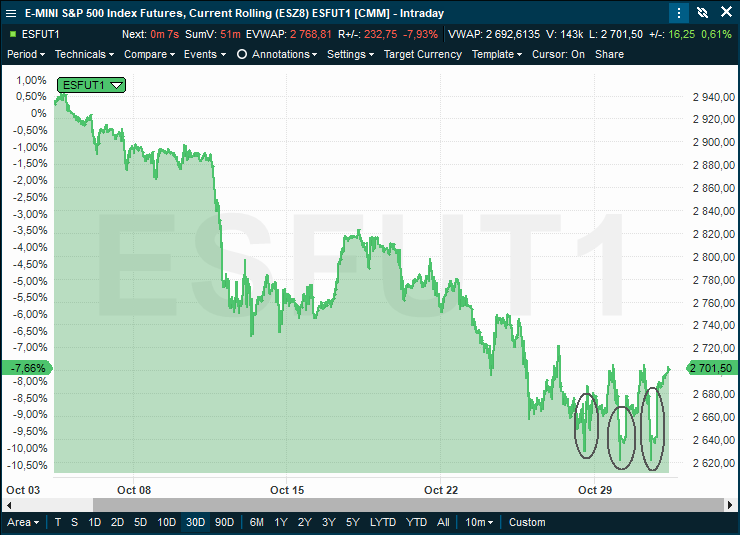
Task: Select the 2Y time range
Action: 304,522
